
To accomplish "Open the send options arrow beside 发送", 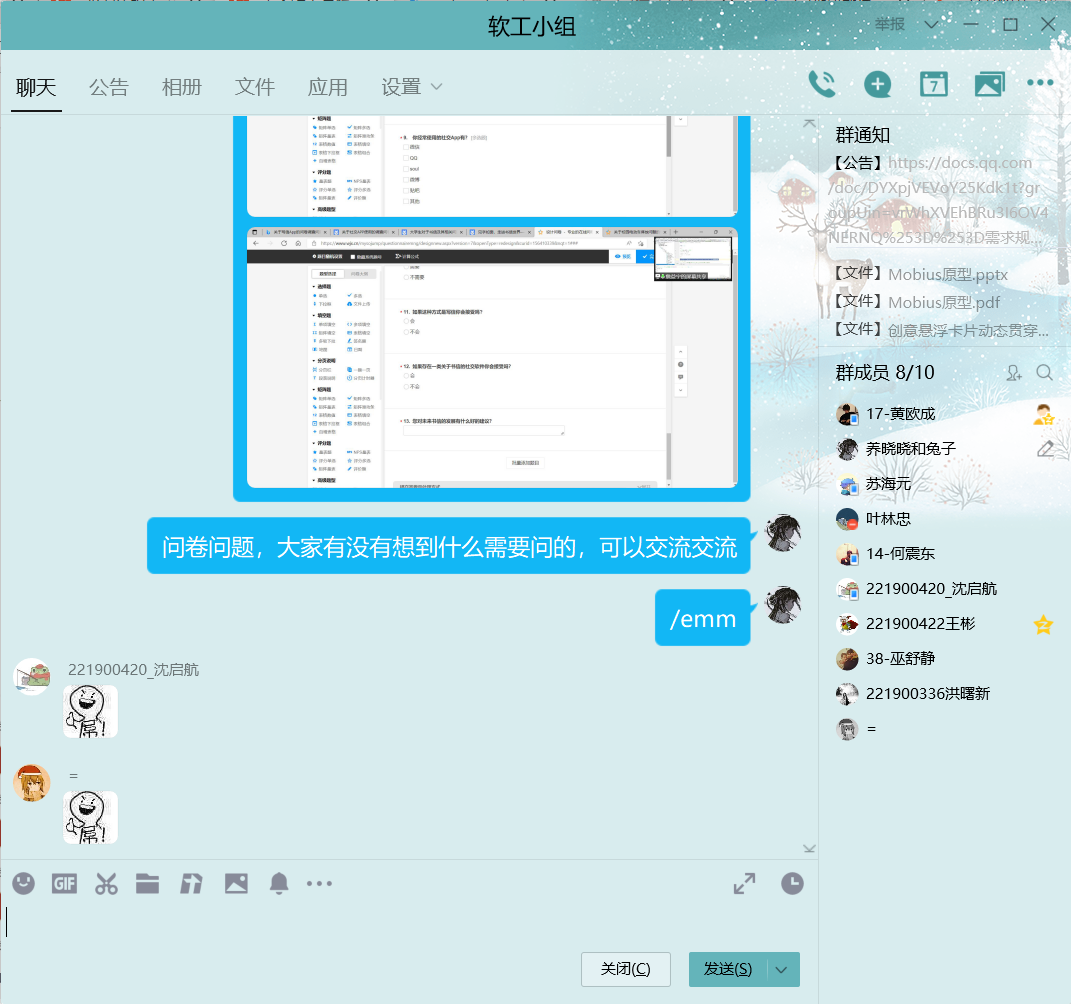I will tap(782, 970).
